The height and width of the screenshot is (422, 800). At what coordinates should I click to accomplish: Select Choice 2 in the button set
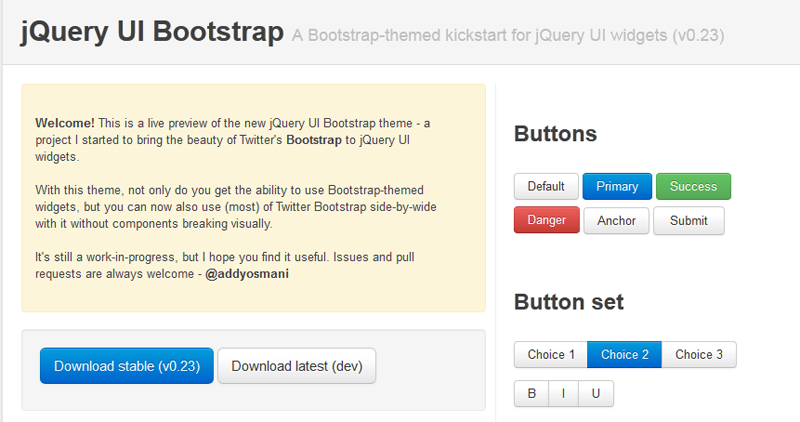tap(624, 355)
